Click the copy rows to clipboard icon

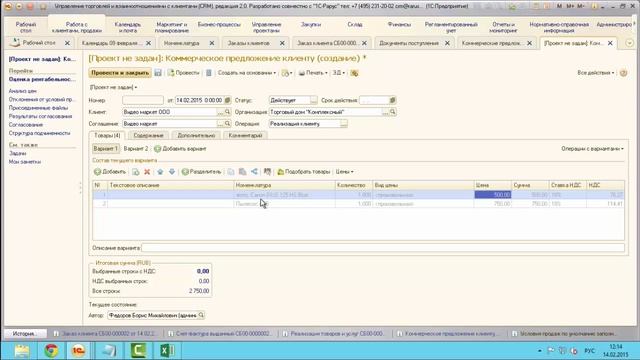(x=231, y=172)
